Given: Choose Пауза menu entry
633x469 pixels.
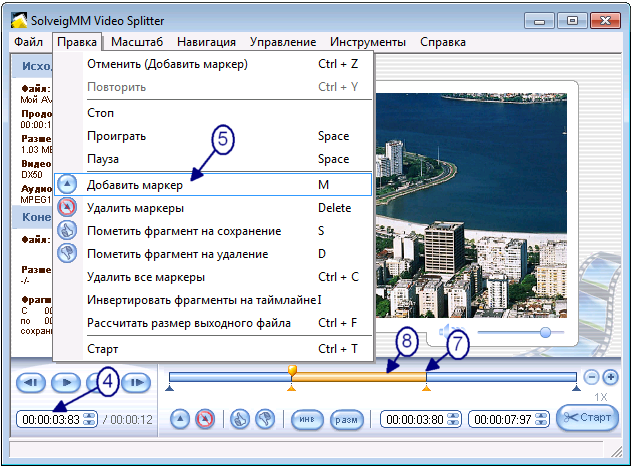Looking at the screenshot, I should click(213, 159).
